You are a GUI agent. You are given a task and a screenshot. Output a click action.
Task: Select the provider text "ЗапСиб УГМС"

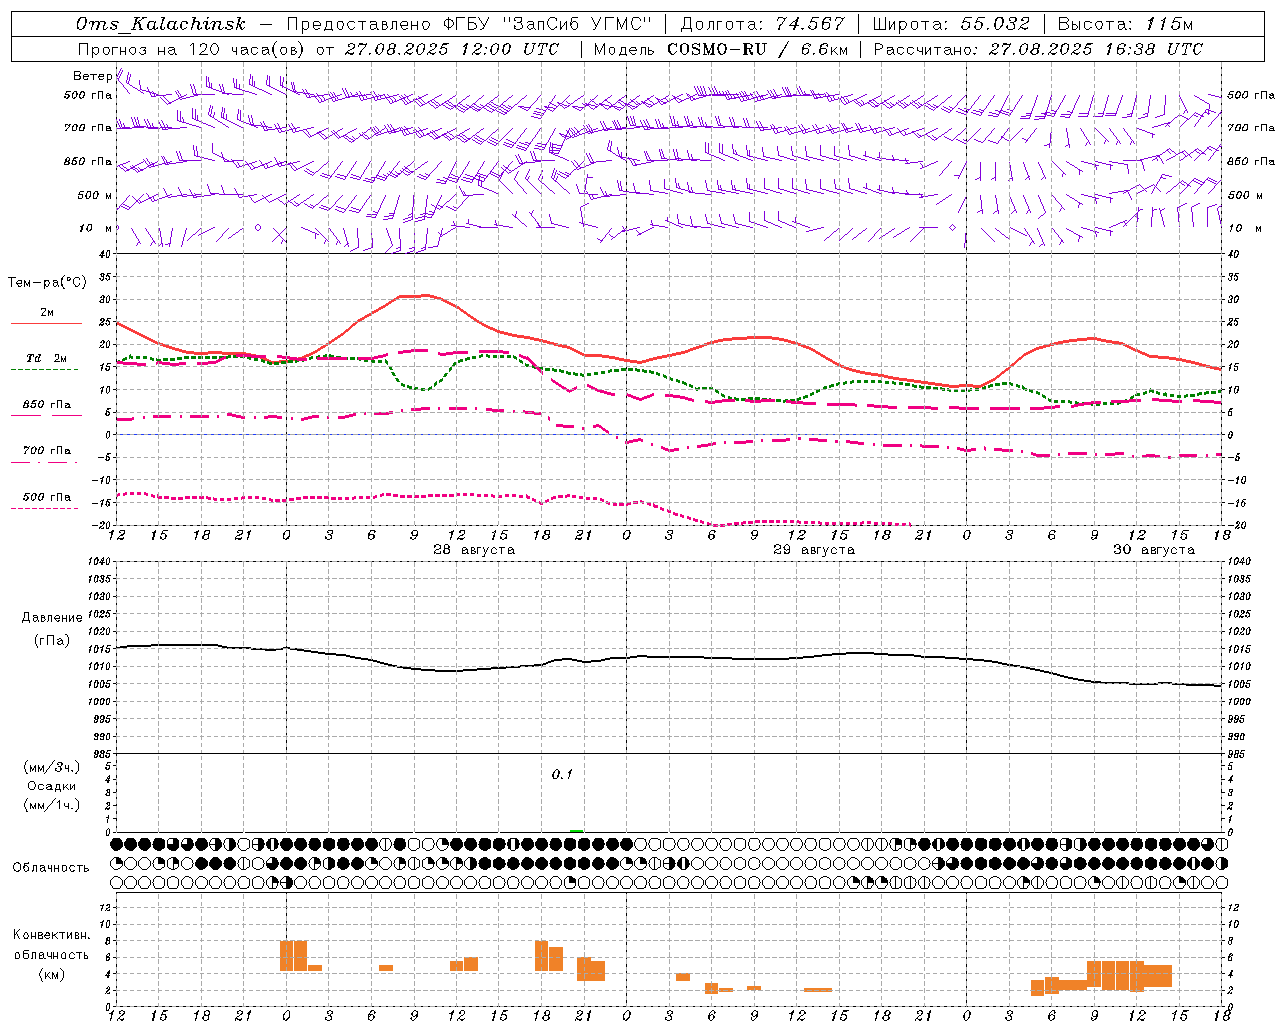point(576,24)
